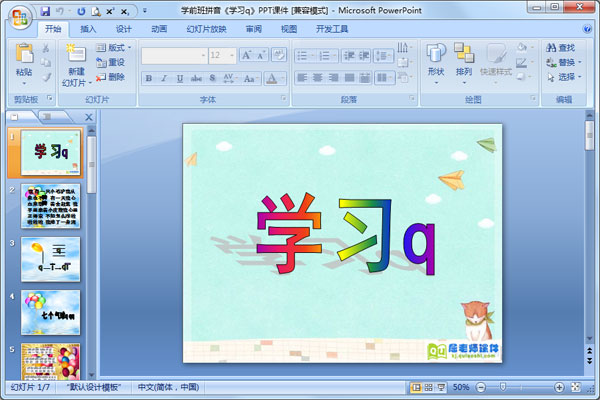Open the Home (开始) ribbon tab
This screenshot has height=400, width=600.
tap(53, 29)
